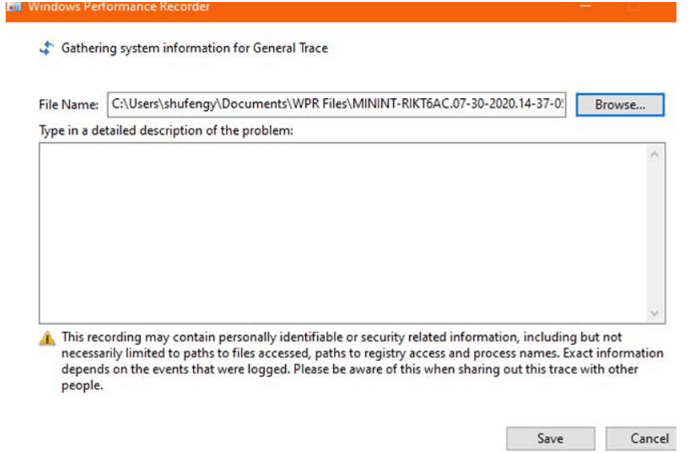
Task: Click the detailed description prompt label
Action: click(166, 130)
